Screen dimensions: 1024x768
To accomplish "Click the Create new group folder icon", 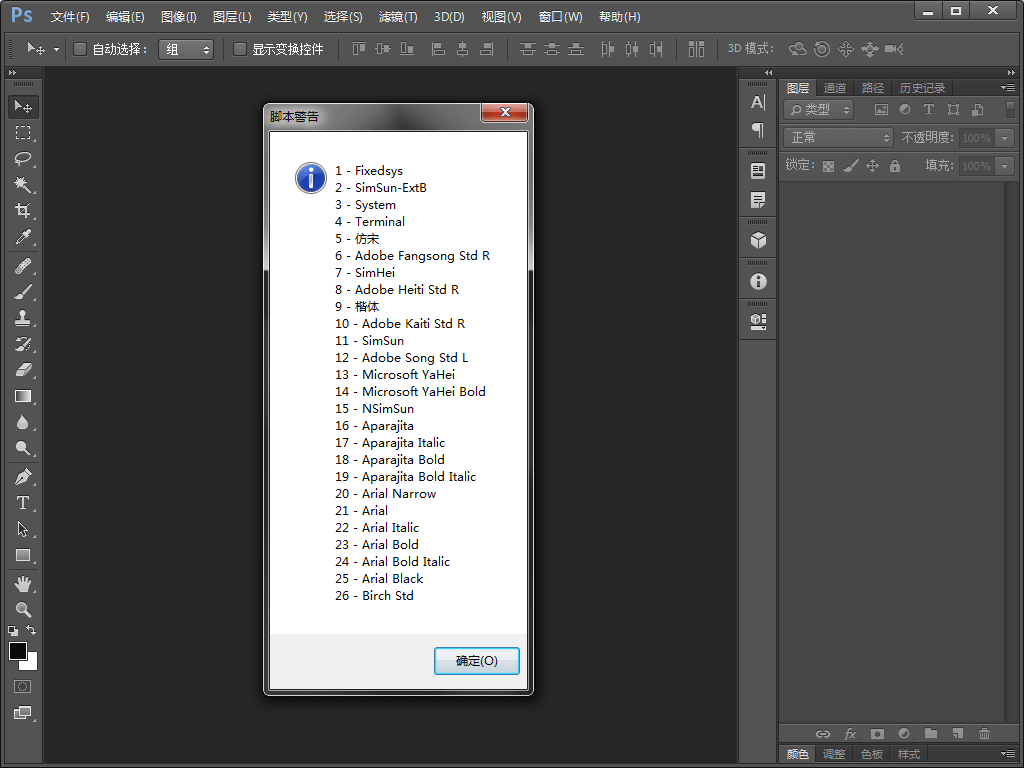I will (931, 734).
